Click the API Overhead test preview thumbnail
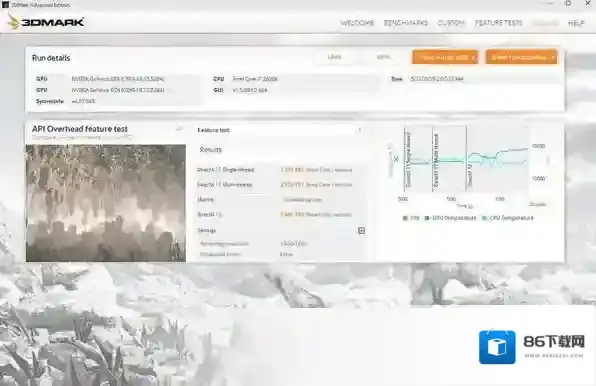Screen dimensions: 596x386 (106, 203)
